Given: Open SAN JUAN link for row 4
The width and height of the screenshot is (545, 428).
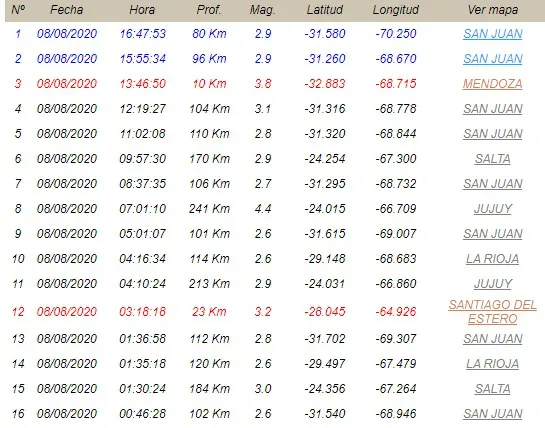Looking at the screenshot, I should [x=493, y=109].
